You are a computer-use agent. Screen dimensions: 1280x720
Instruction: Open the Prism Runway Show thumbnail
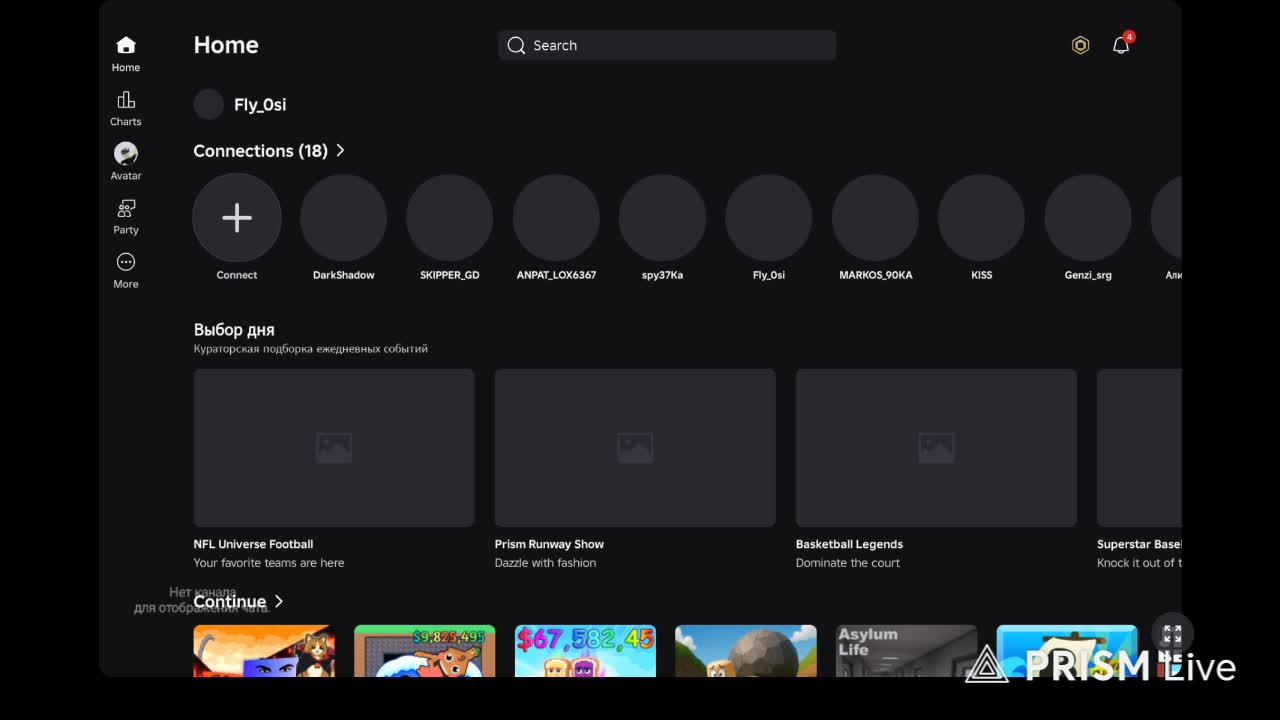coord(635,448)
